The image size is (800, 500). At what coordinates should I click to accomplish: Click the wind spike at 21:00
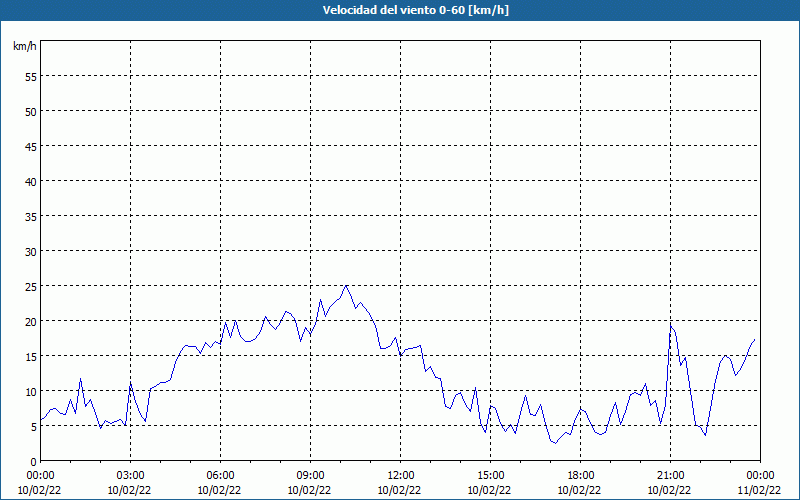coord(671,326)
